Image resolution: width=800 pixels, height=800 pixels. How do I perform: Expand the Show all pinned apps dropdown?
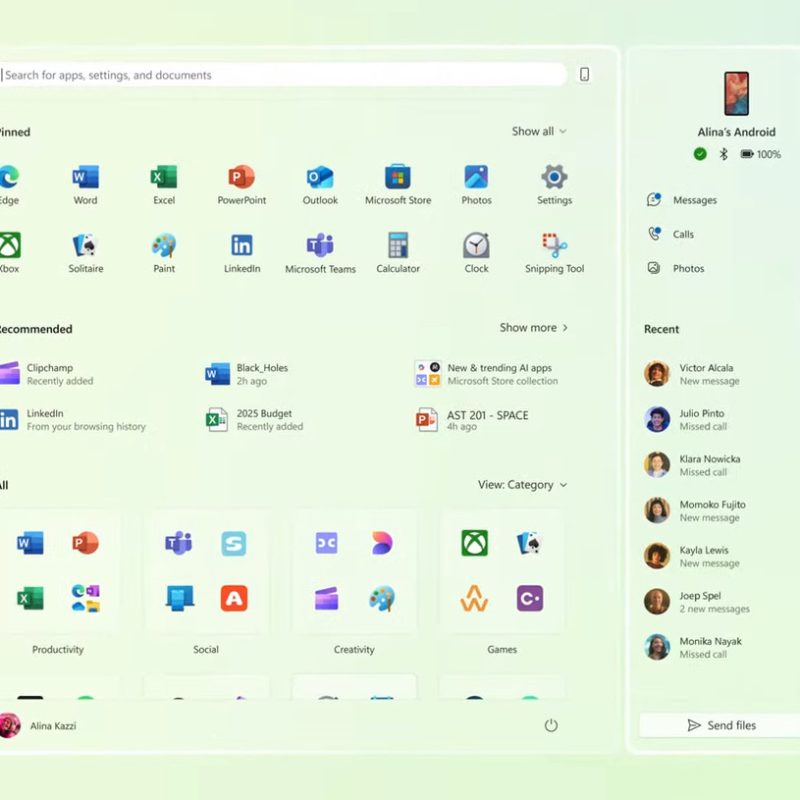coord(539,131)
